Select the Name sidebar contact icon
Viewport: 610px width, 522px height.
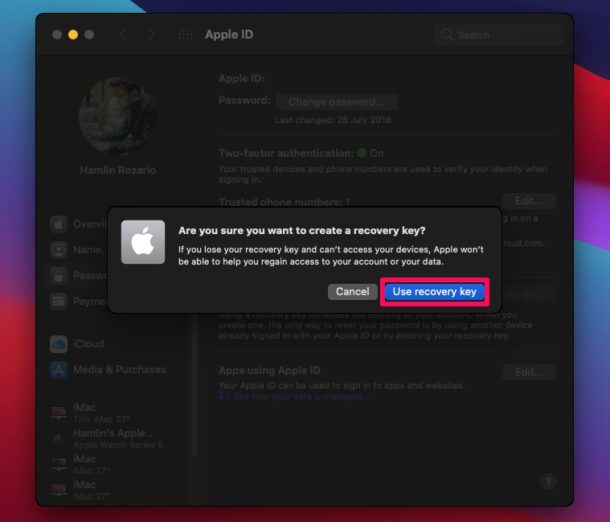(59, 250)
